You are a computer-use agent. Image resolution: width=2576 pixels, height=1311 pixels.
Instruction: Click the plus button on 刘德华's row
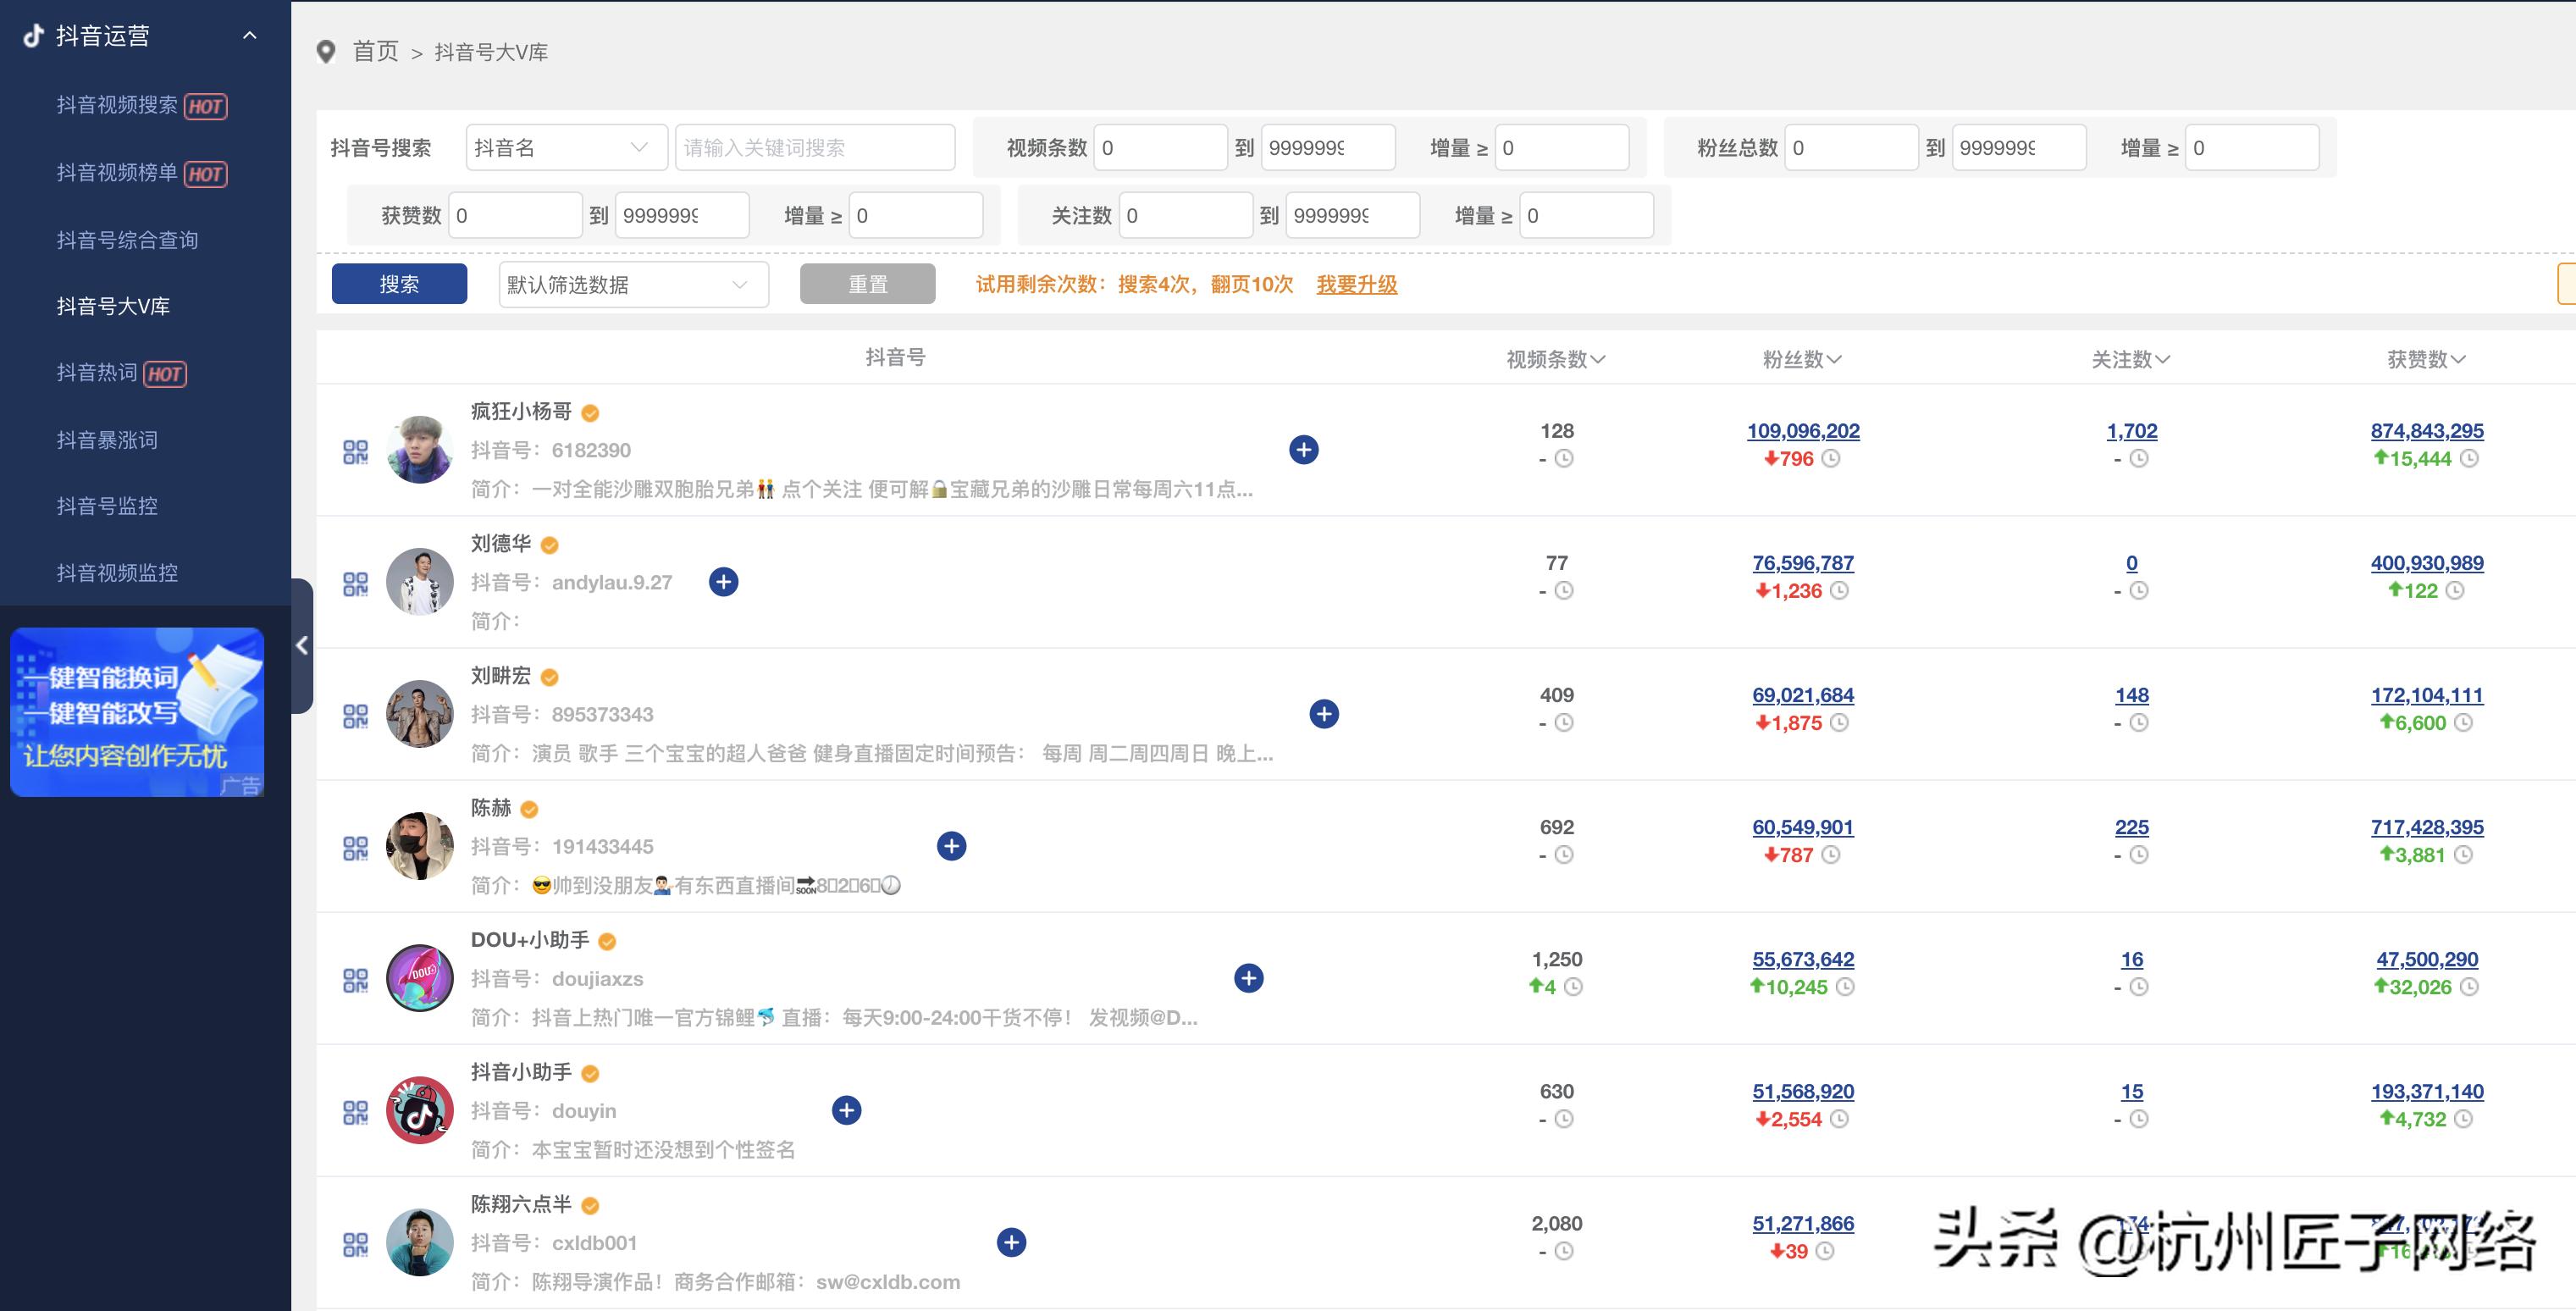723,581
